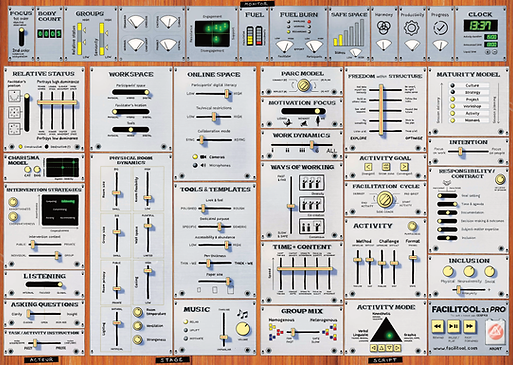The width and height of the screenshot is (513, 365).
Task: Toggle the Goal setting switch in Responsibility/Contract
Action: click(x=447, y=196)
